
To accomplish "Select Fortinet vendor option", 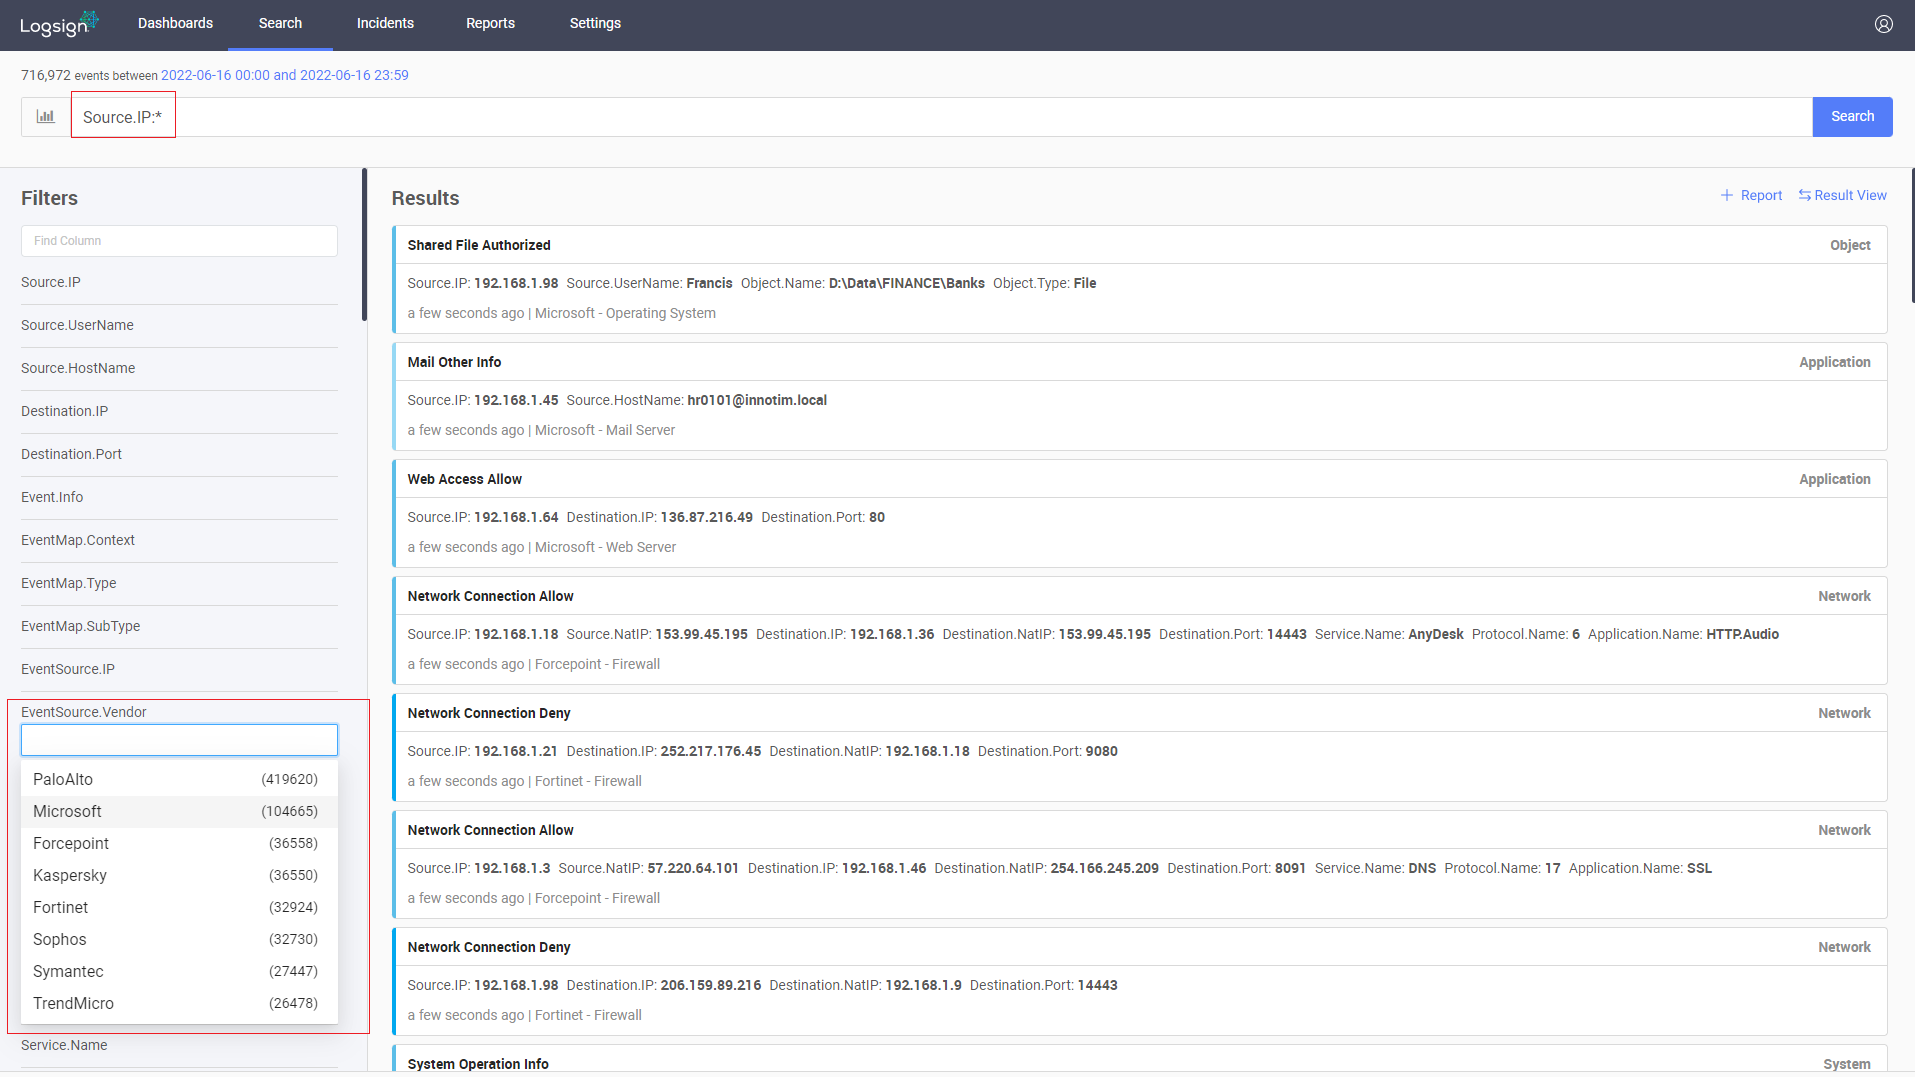I will (179, 908).
